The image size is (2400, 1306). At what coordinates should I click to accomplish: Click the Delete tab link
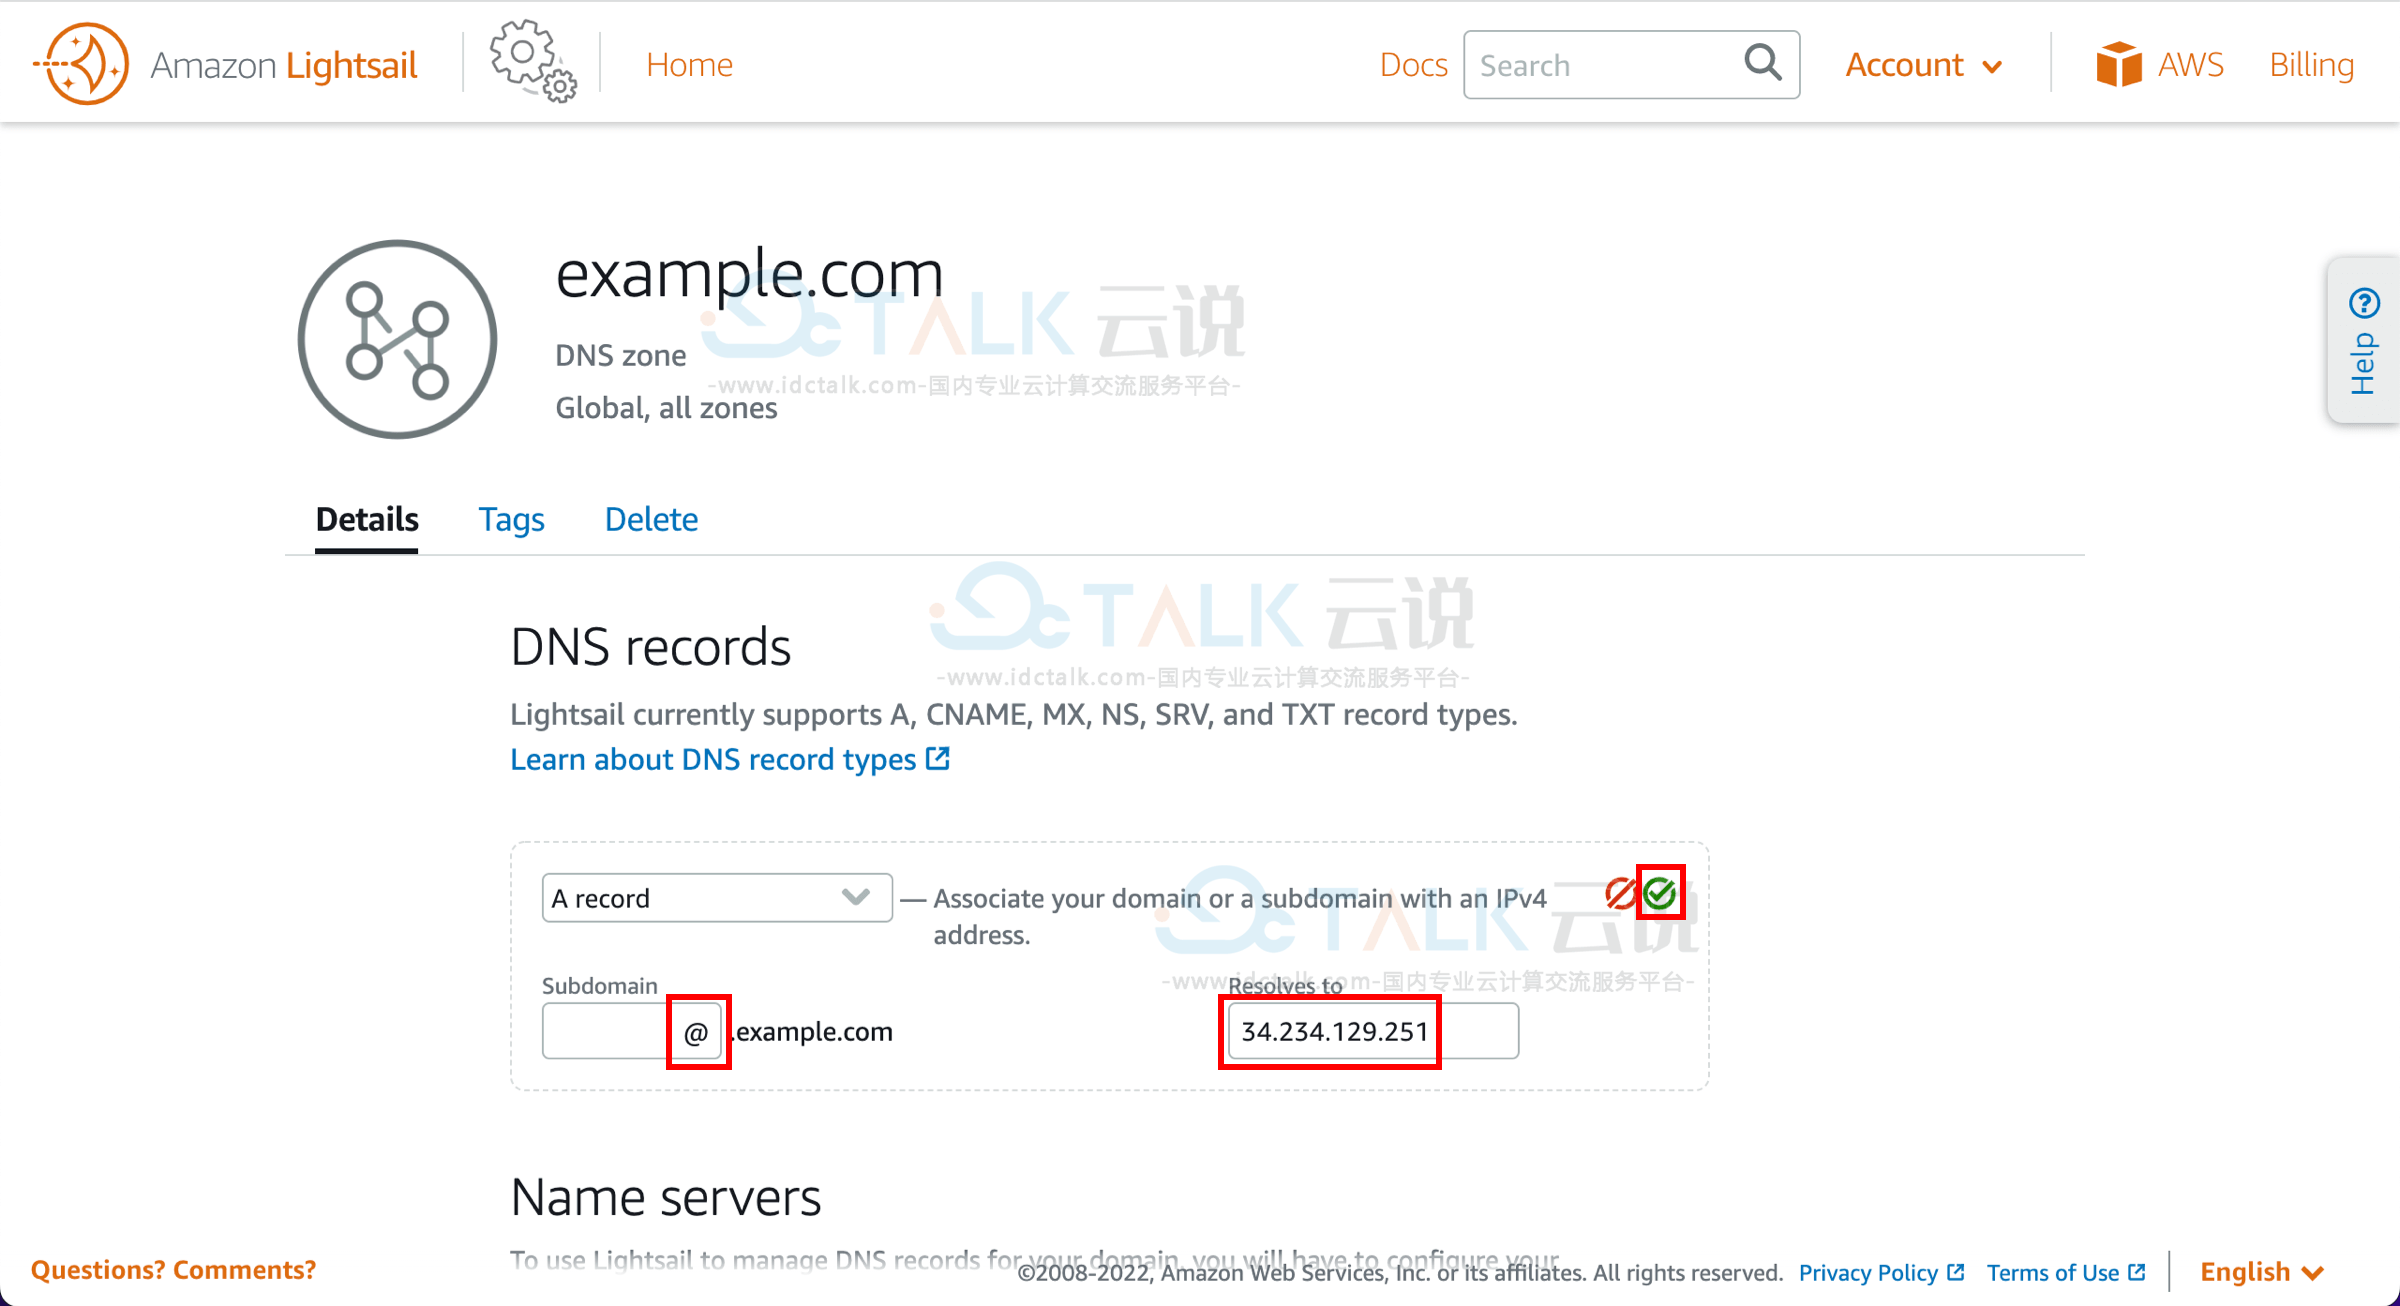coord(651,518)
